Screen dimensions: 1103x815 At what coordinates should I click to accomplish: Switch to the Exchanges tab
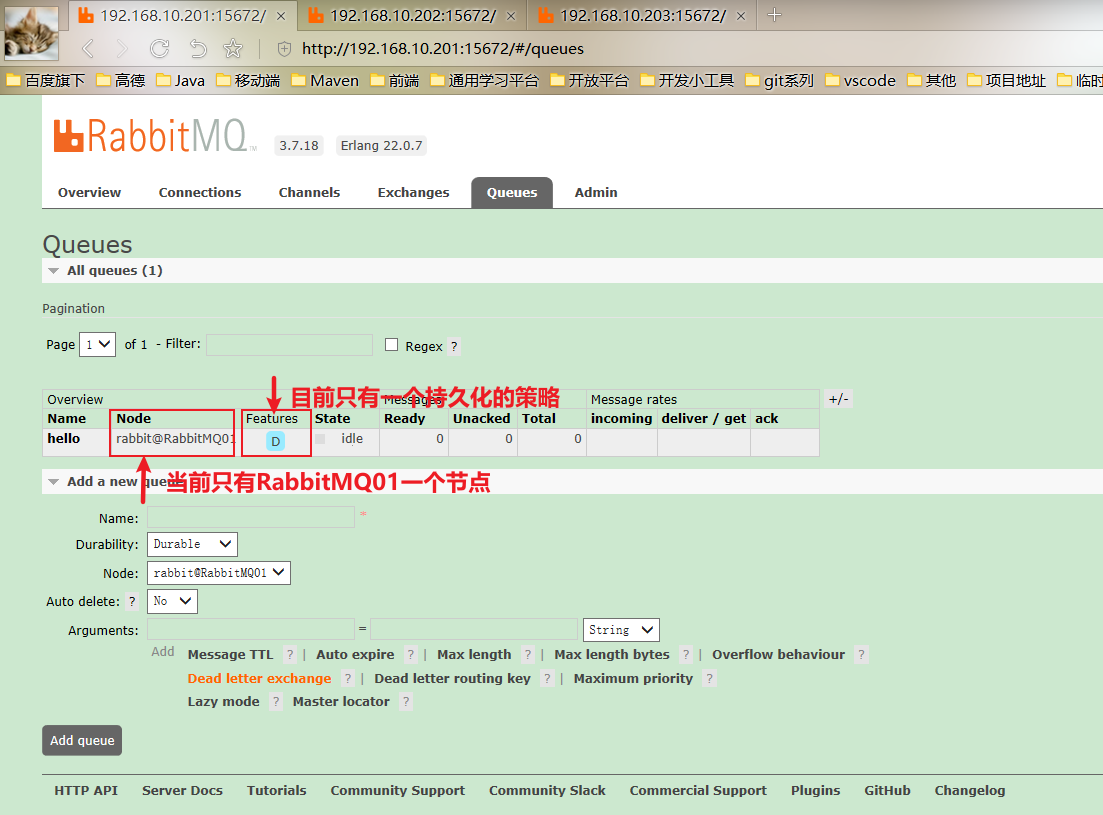click(x=414, y=193)
